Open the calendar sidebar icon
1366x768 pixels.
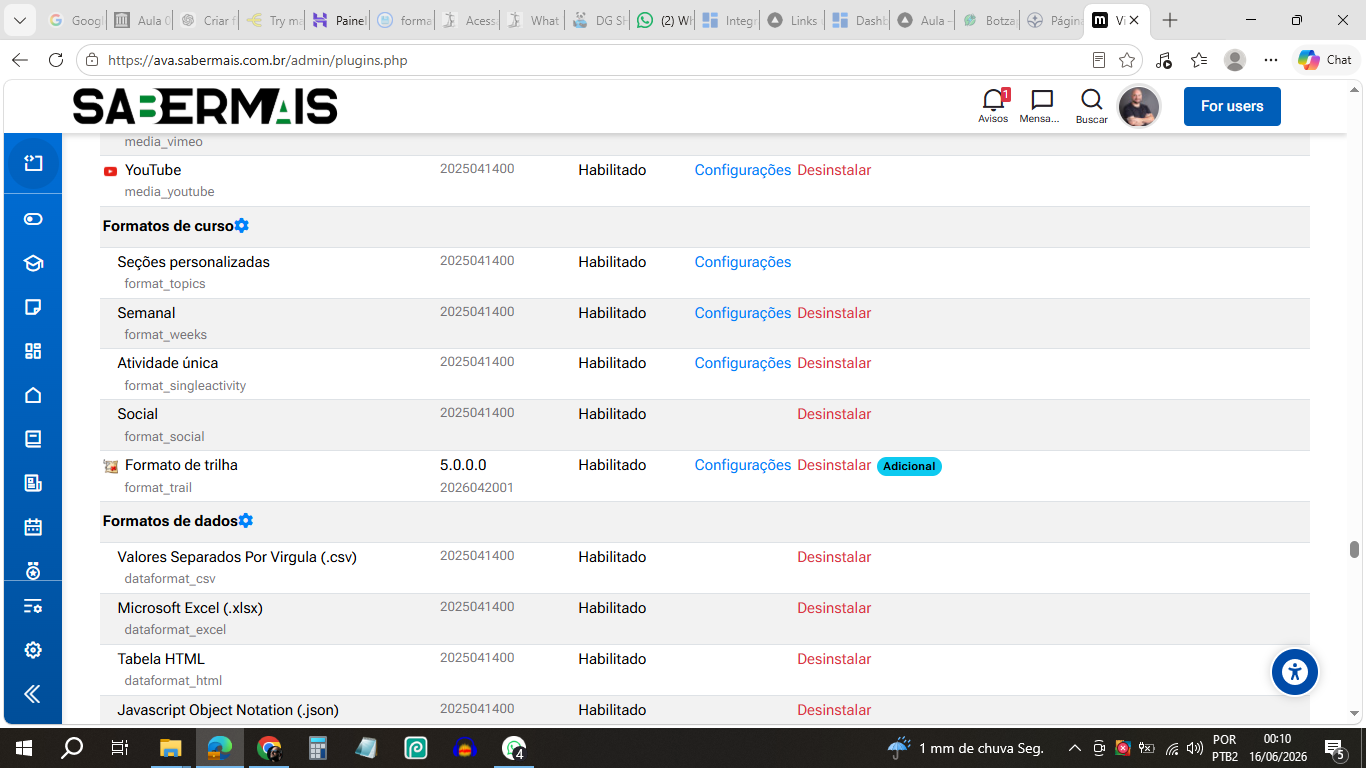33,527
